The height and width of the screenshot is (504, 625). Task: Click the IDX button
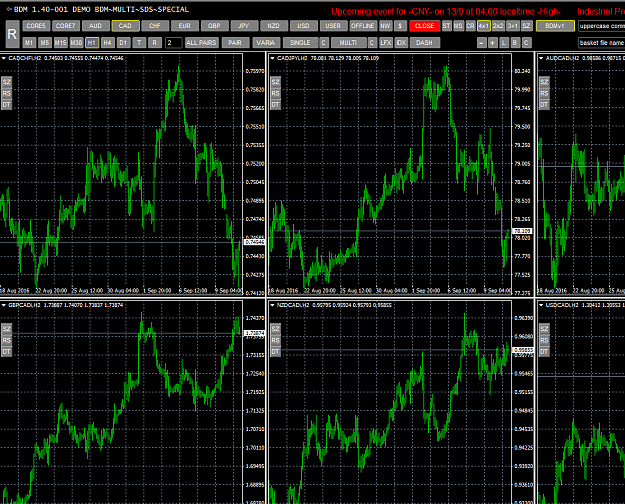[x=401, y=43]
